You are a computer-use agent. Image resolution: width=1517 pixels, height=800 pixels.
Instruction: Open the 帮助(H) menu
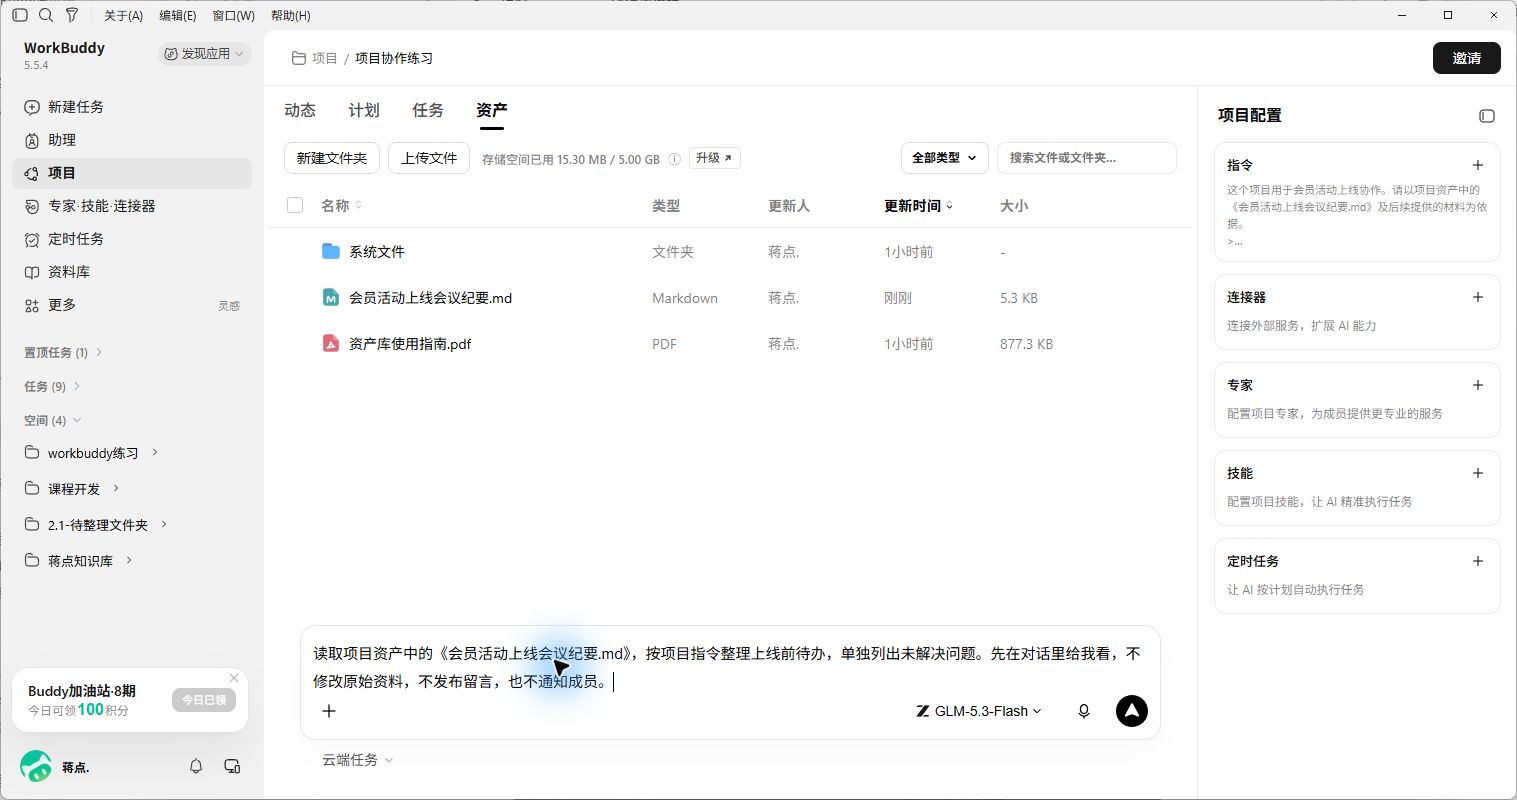tap(291, 16)
